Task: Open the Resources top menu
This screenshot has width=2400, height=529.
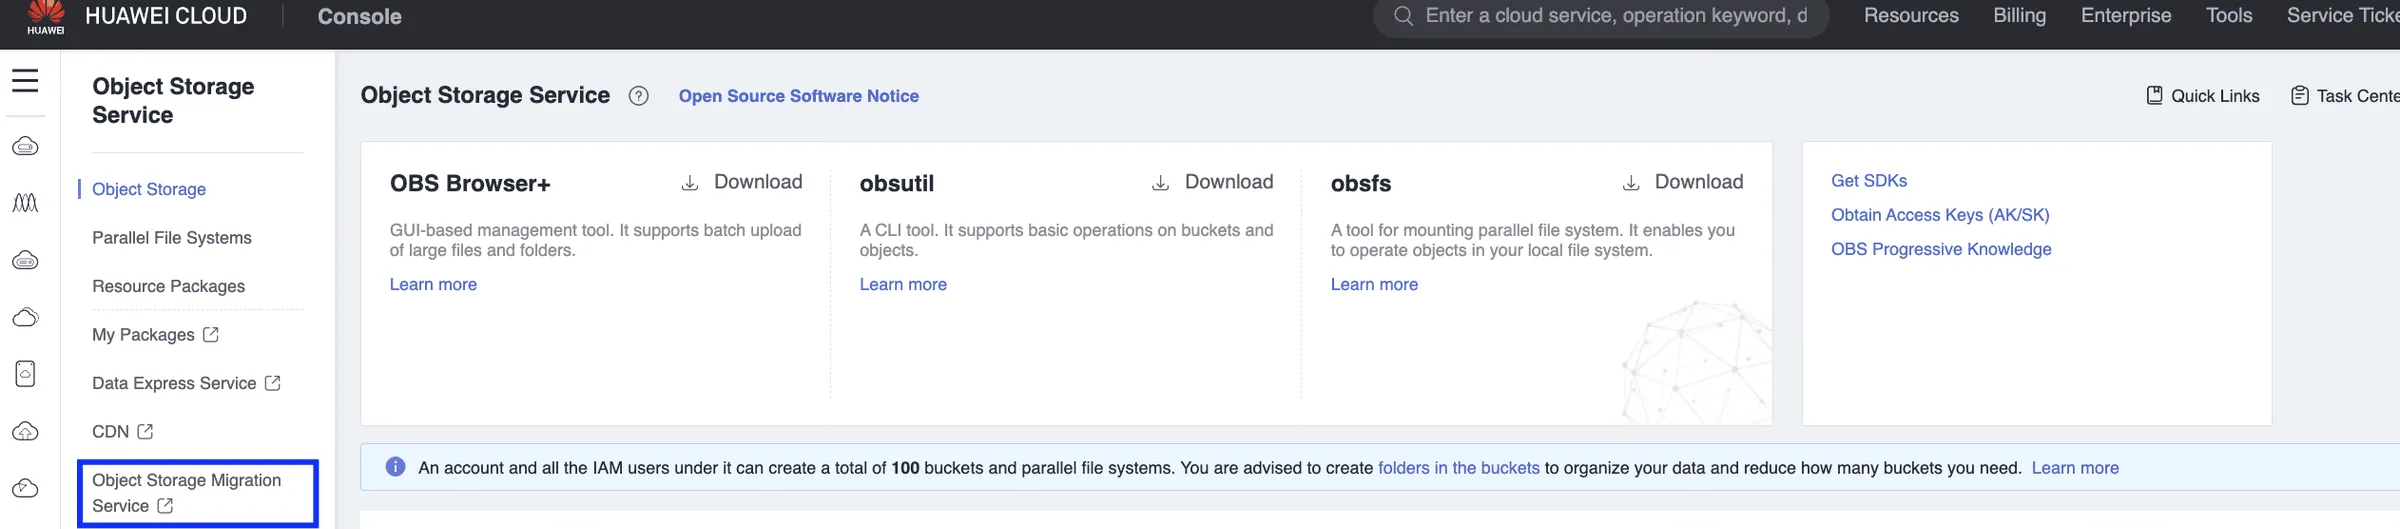Action: pyautogui.click(x=1911, y=16)
